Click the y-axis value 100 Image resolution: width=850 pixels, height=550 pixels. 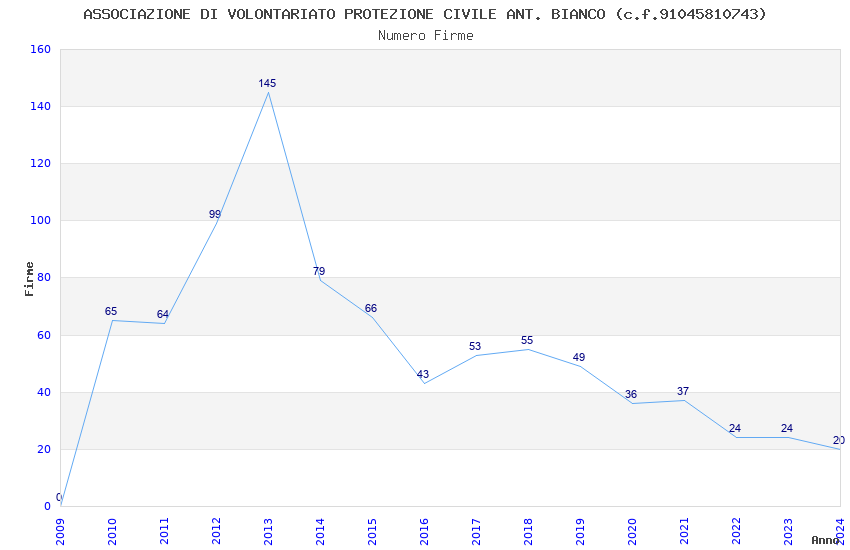(x=40, y=221)
